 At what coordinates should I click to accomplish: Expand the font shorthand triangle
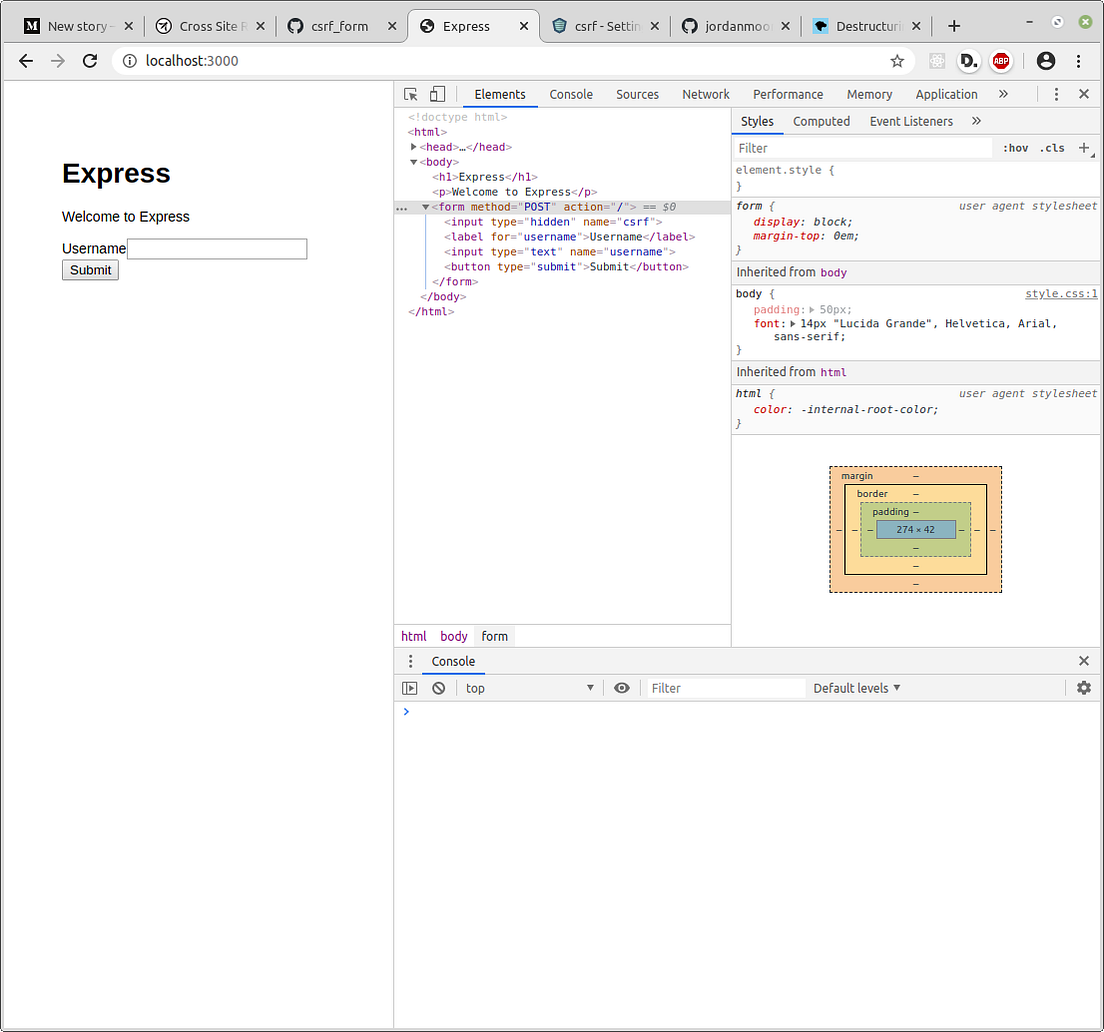[793, 324]
